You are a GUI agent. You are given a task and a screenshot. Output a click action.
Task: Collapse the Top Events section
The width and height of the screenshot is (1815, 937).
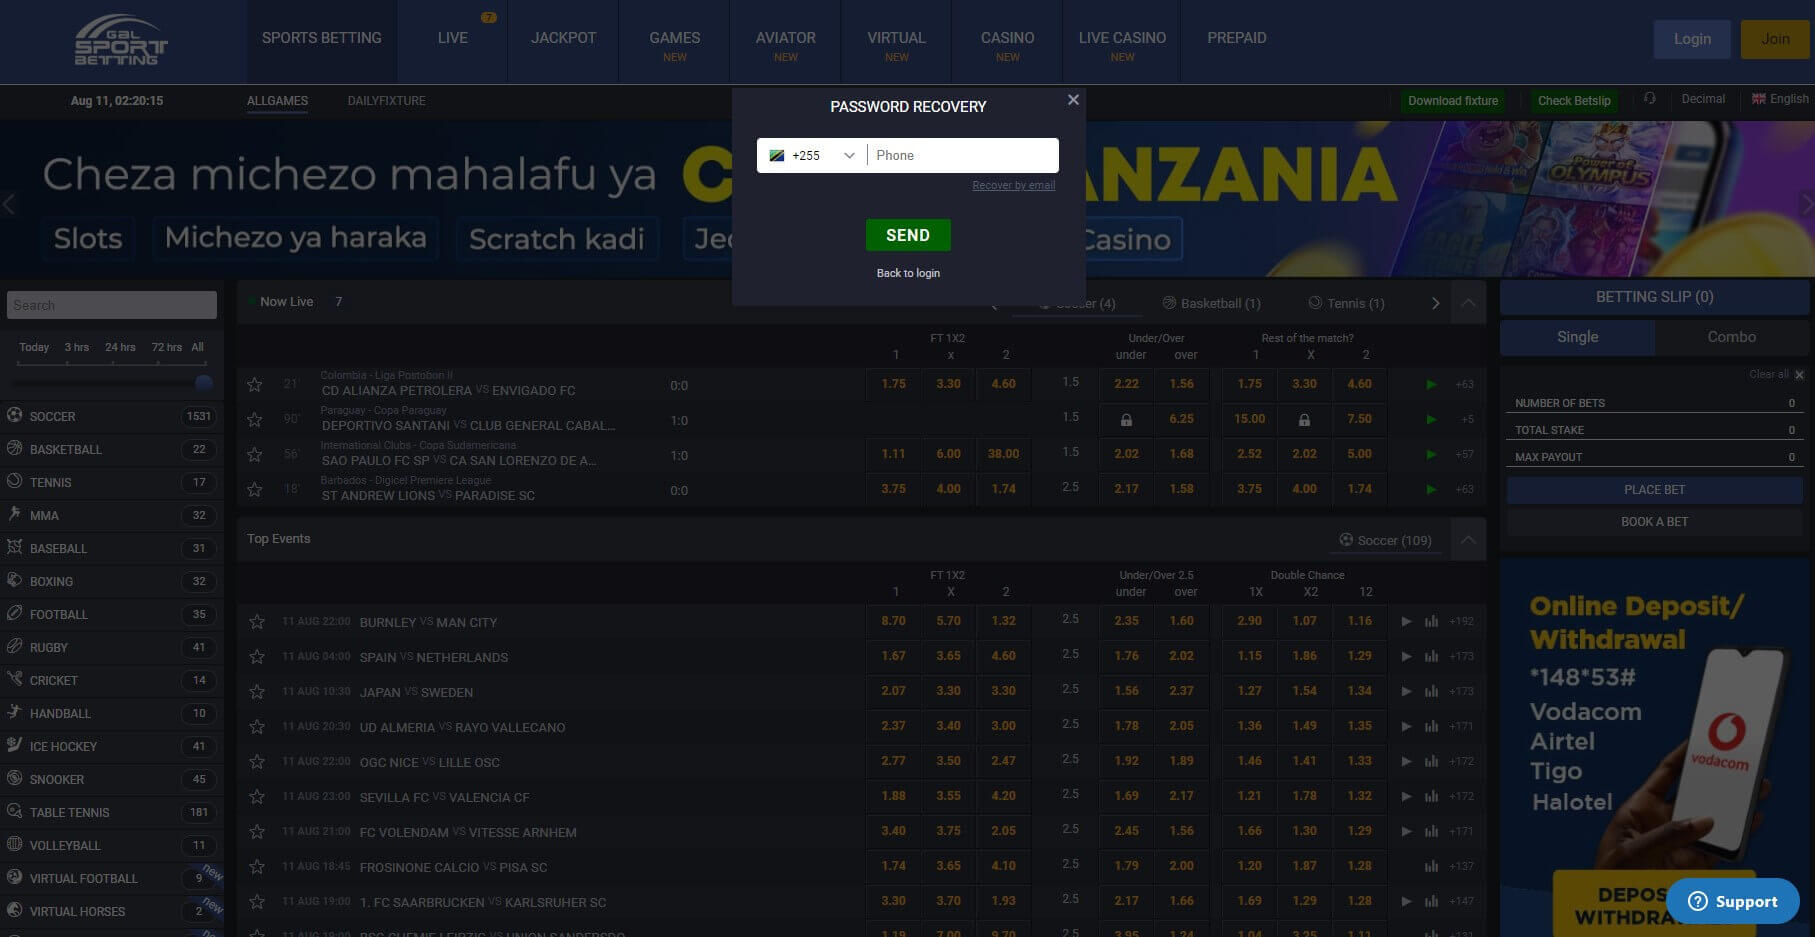[x=1468, y=539]
